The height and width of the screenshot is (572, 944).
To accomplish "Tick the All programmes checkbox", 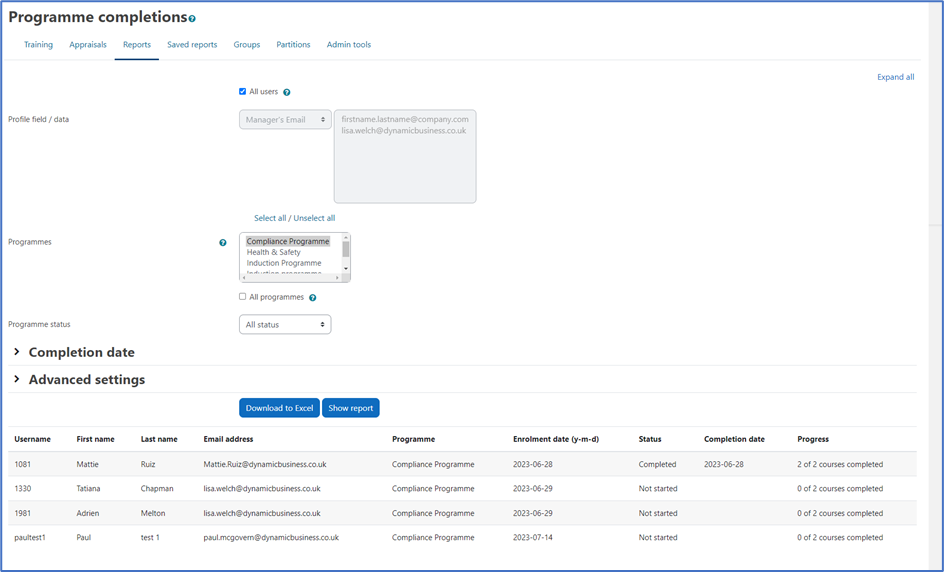I will point(243,297).
